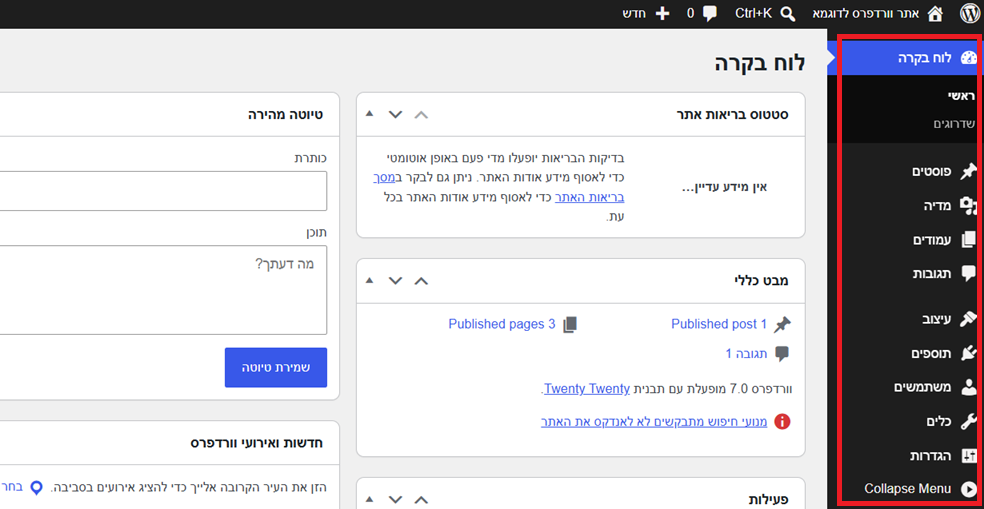Viewport: 984px width, 509px height.
Task: Move מבט כללי widget down
Action: (395, 281)
